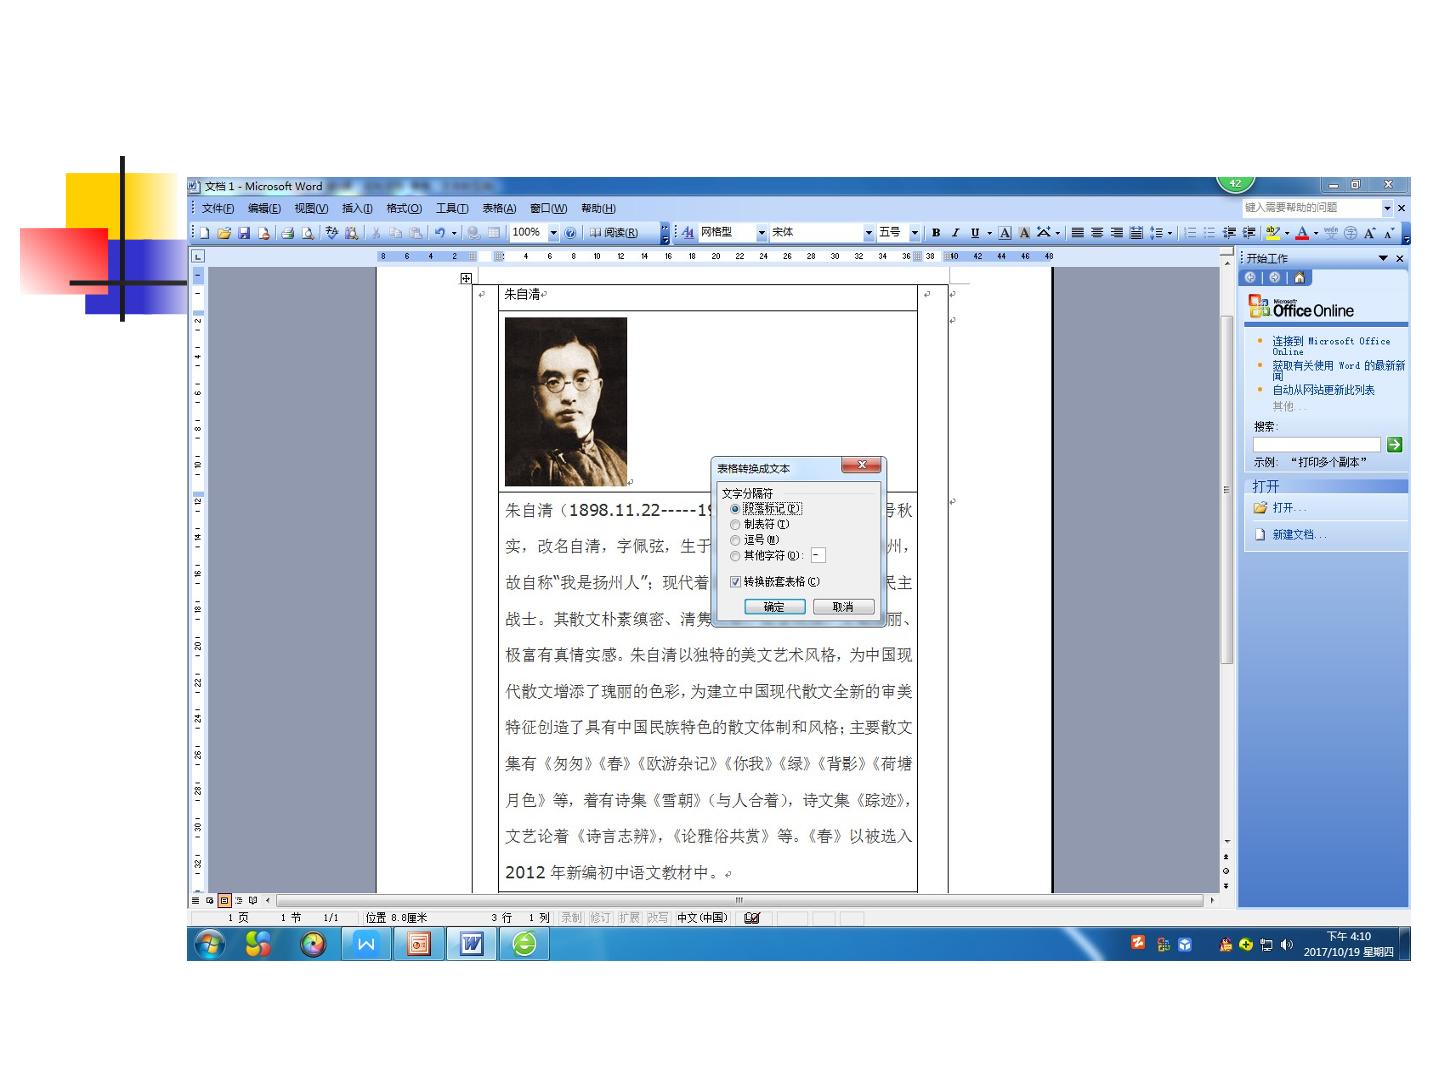Open underline style dropdown arrow
Image resolution: width=1440 pixels, height=1080 pixels.
pyautogui.click(x=990, y=233)
